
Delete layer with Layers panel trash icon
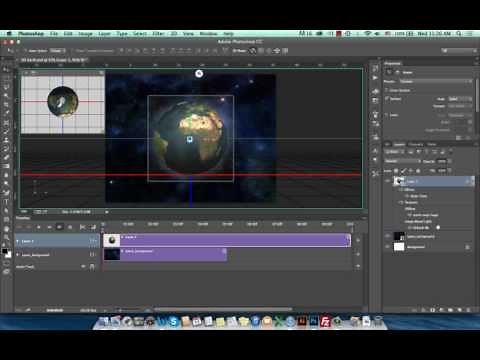pos(469,310)
